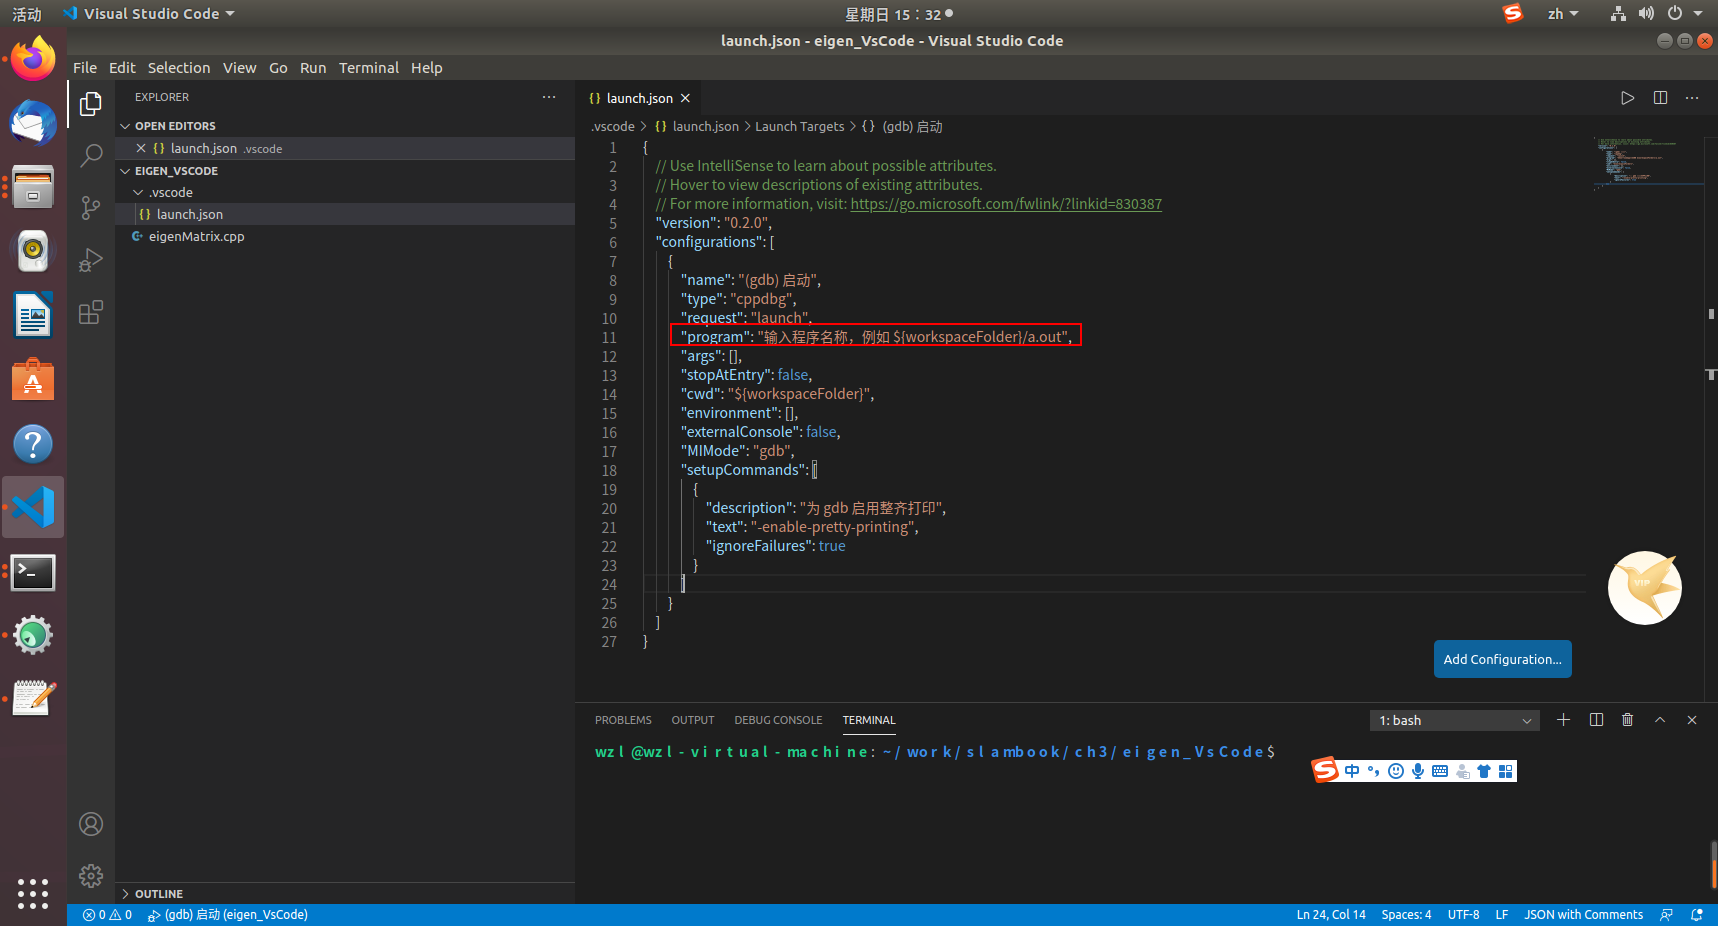Launch Firefox from the Ubuntu dock
The image size is (1718, 926).
click(33, 59)
